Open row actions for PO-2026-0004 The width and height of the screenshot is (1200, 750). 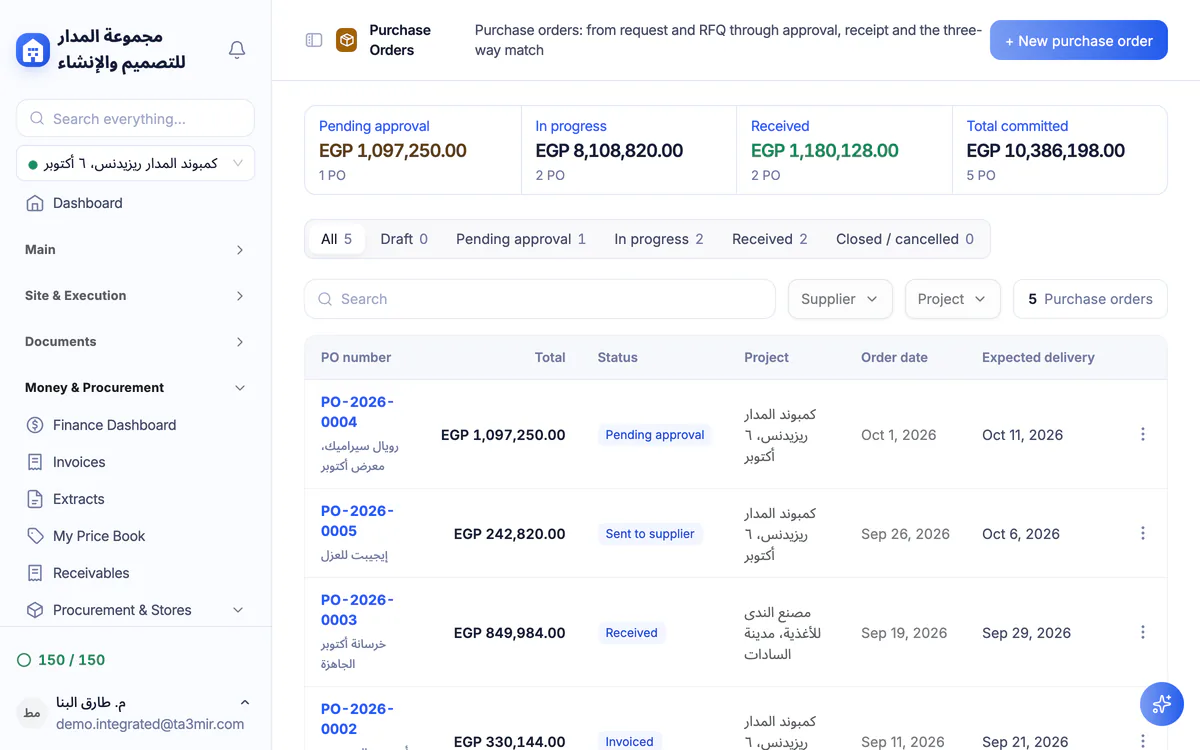(x=1143, y=434)
